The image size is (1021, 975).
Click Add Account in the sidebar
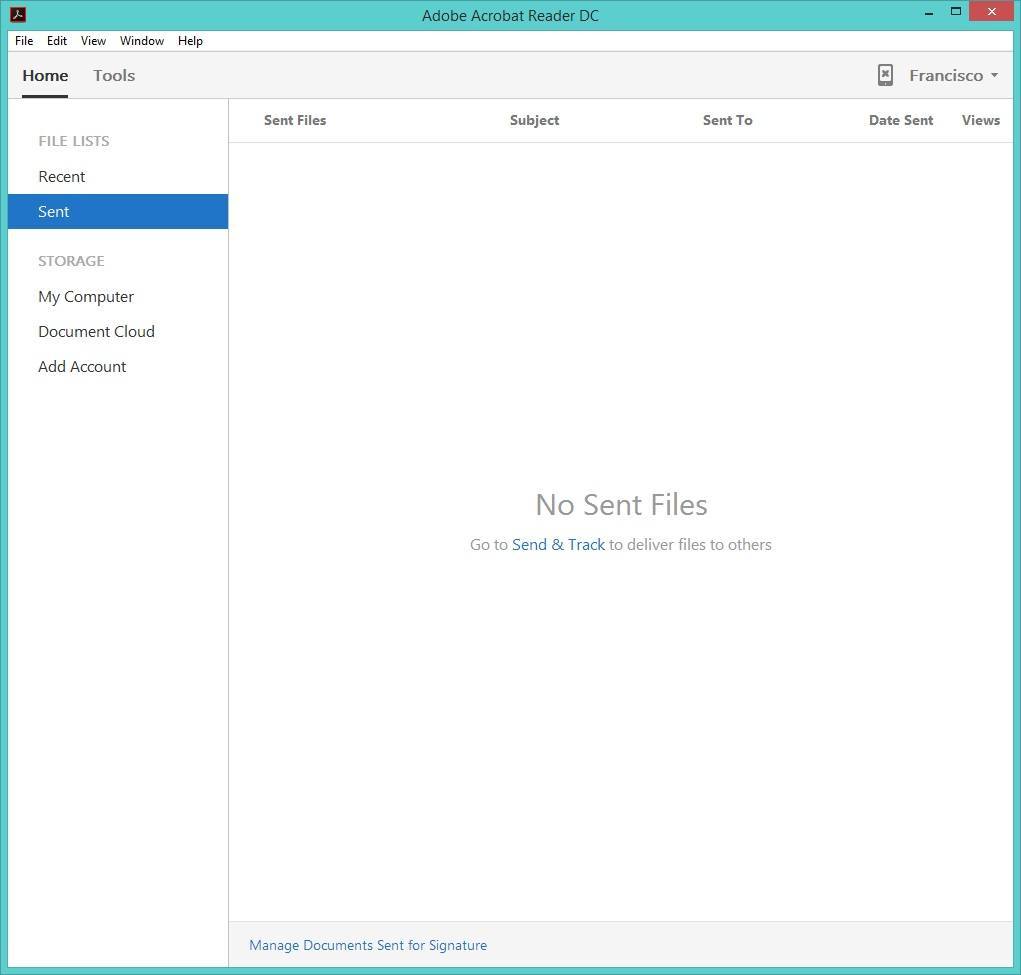(82, 366)
